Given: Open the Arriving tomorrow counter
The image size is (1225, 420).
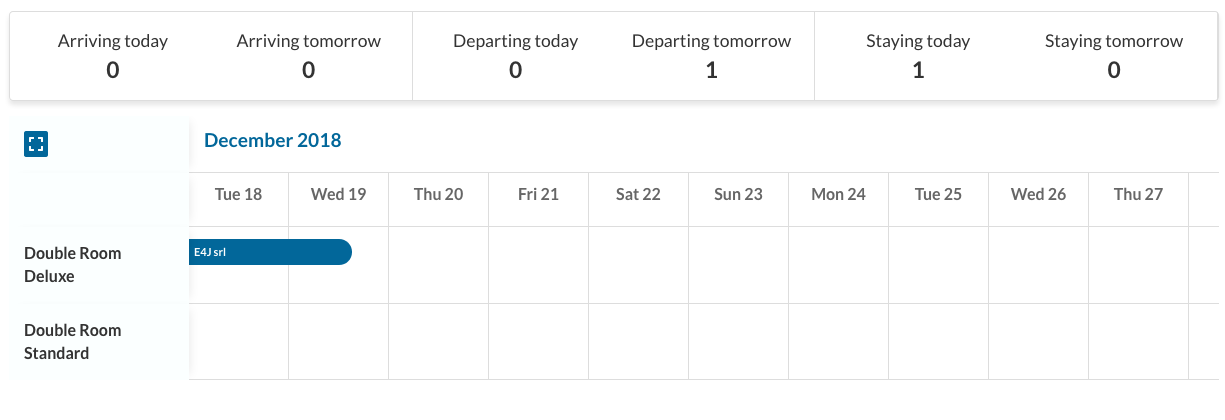Looking at the screenshot, I should 308,56.
